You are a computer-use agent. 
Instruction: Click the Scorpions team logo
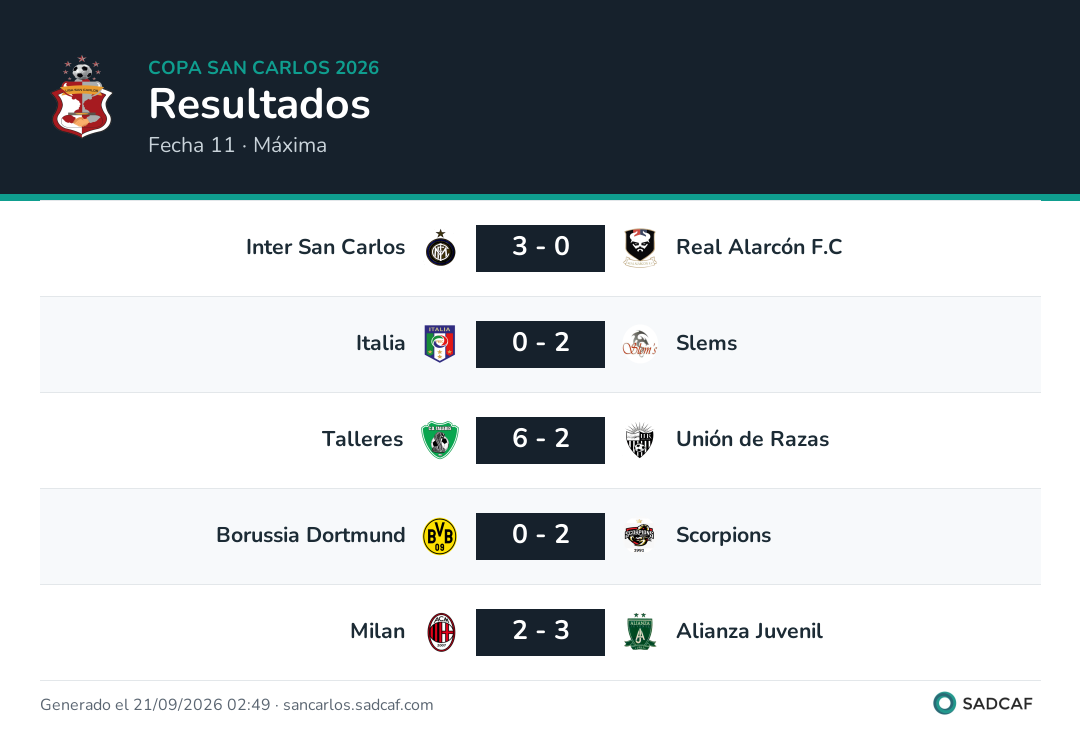[x=640, y=536]
